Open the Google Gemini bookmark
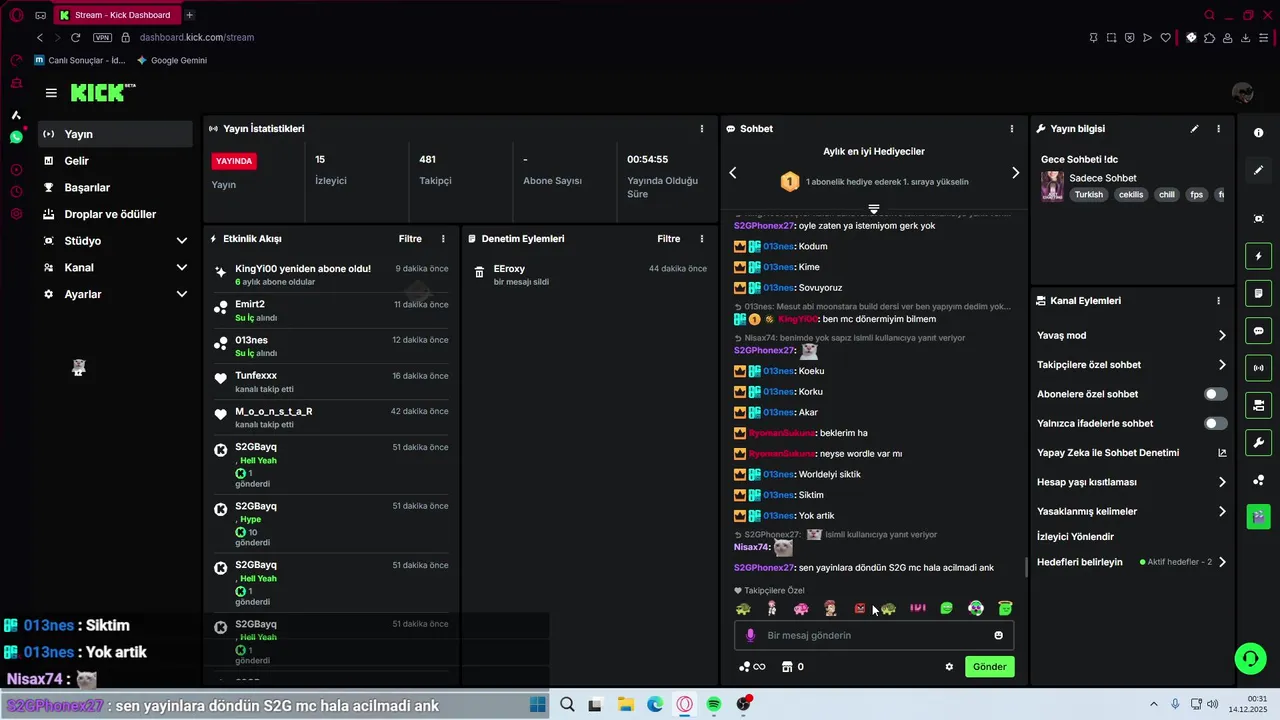 click(172, 60)
